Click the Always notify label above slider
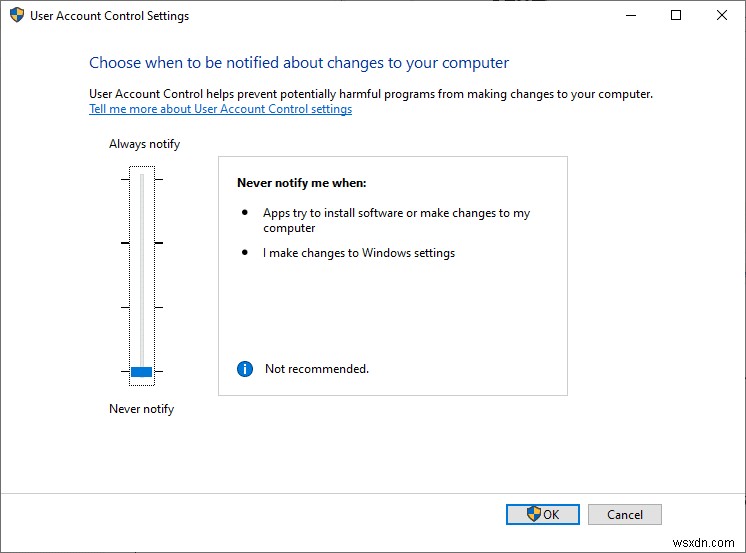Image resolution: width=746 pixels, height=553 pixels. (144, 144)
